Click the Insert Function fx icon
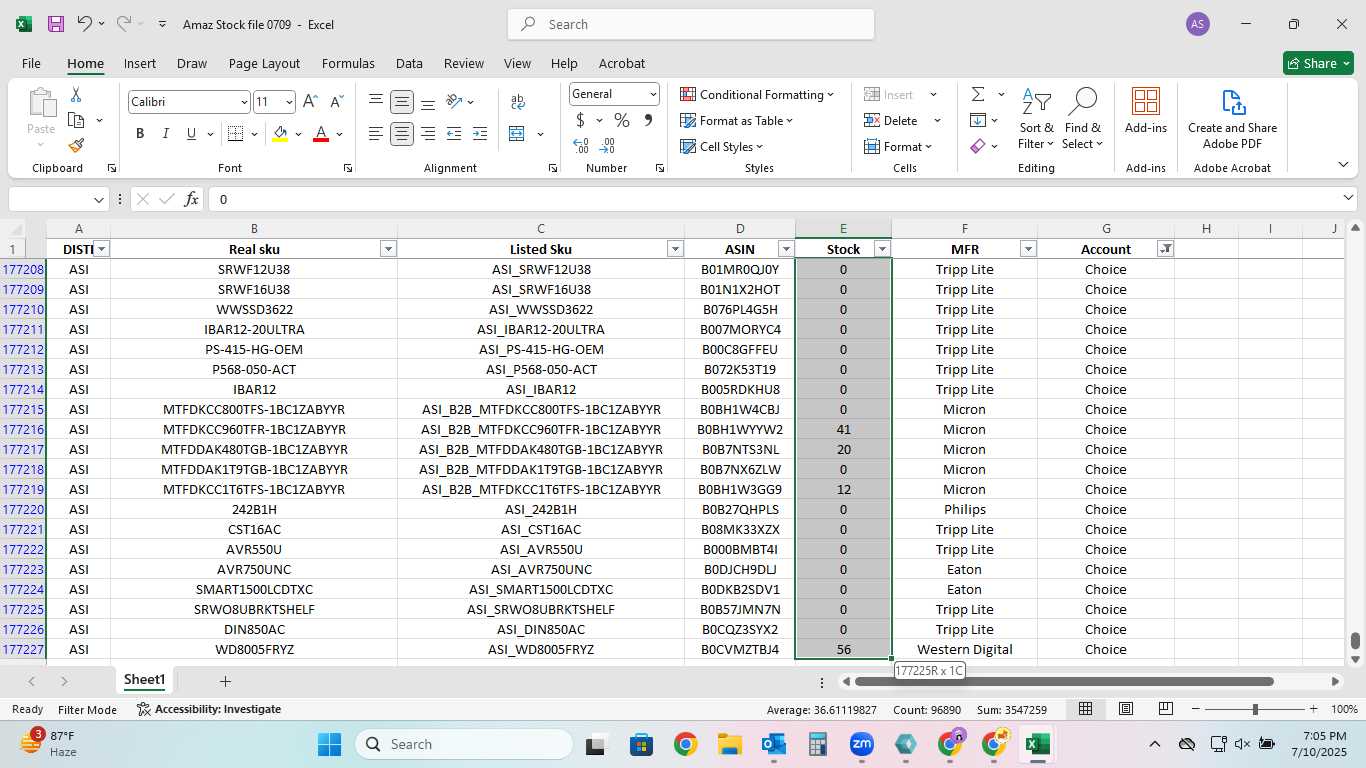The height and width of the screenshot is (768, 1366). click(192, 199)
